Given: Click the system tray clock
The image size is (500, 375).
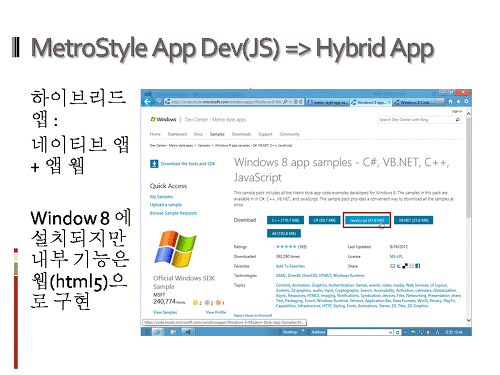Looking at the screenshot, I should (454, 332).
